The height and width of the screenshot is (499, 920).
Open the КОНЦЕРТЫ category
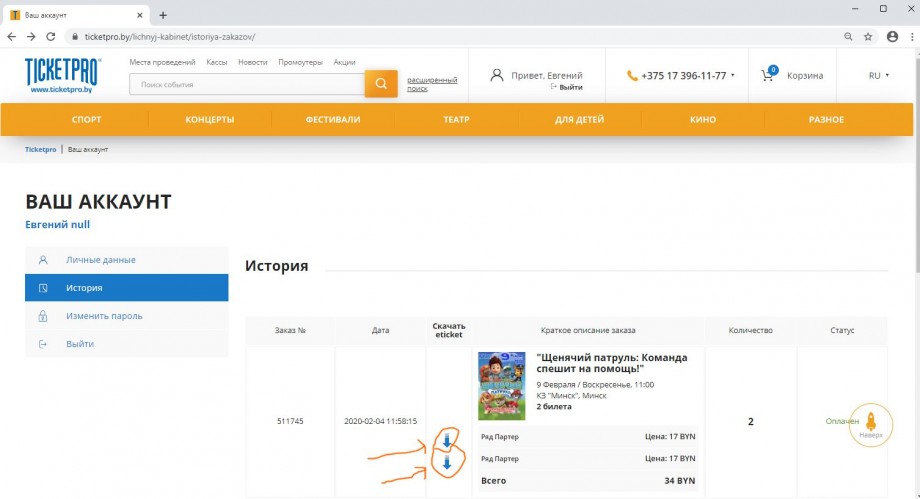pyautogui.click(x=210, y=120)
